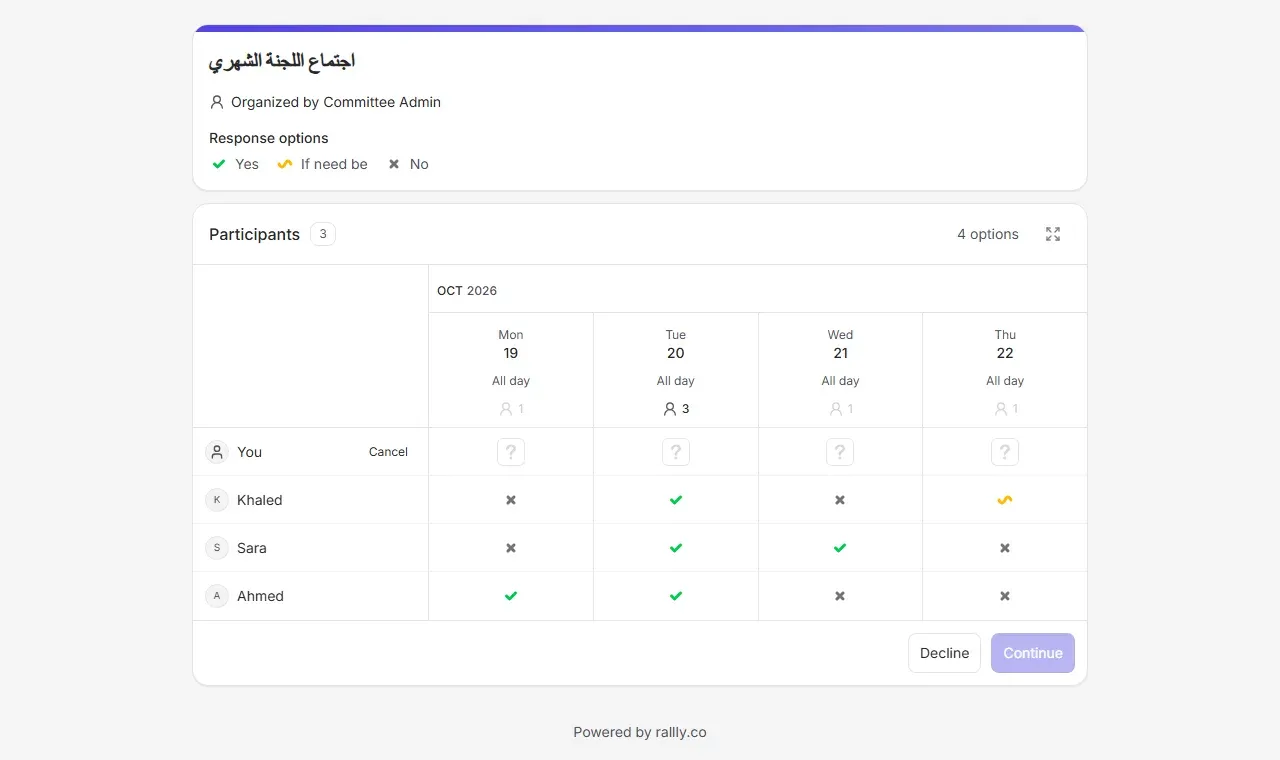Click the Arabic poll title heading
The height and width of the screenshot is (760, 1280).
[x=282, y=61]
